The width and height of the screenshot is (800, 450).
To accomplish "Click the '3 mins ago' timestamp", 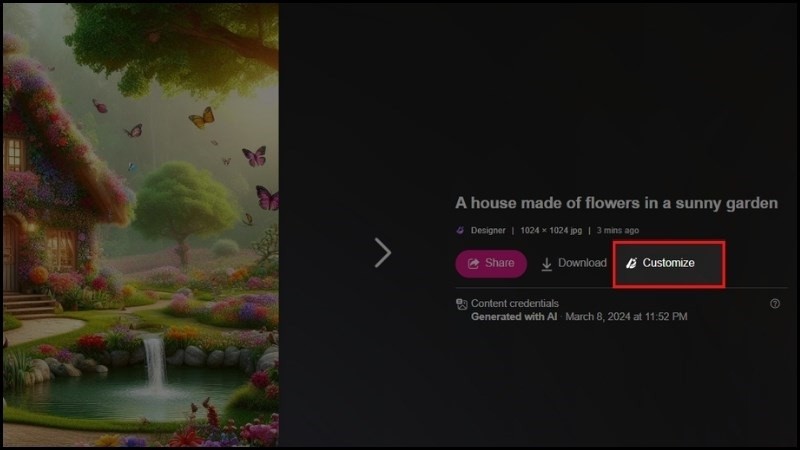I will pos(617,231).
